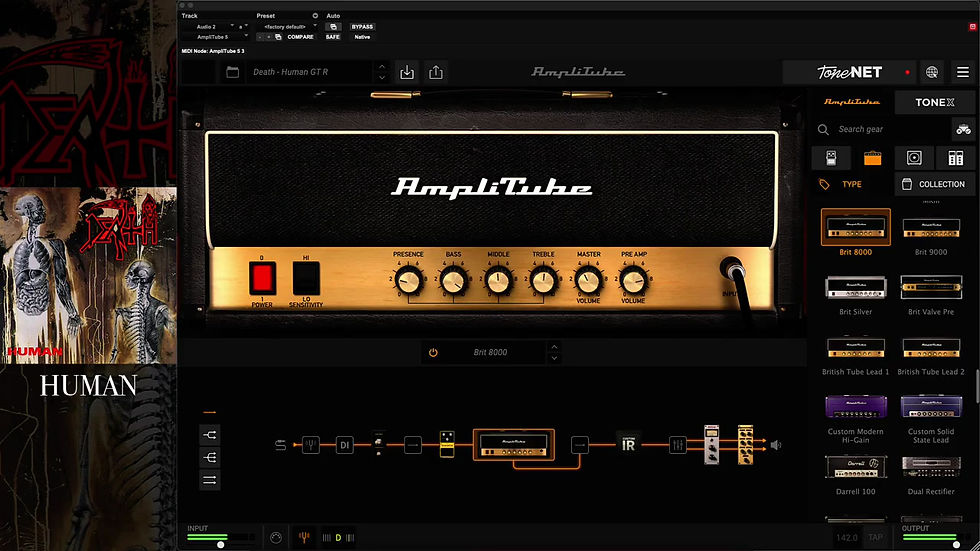
Task: Select the Brit Silver amp thumbnail
Action: [856, 287]
